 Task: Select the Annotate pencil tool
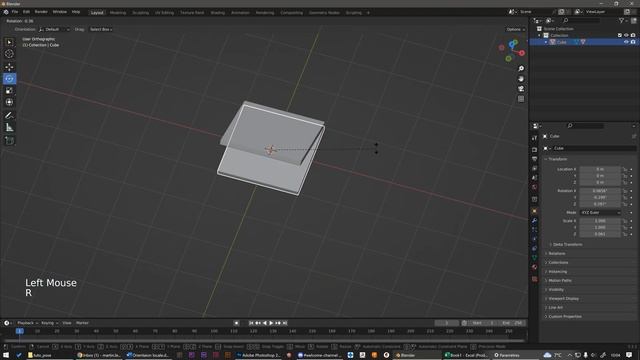pos(9,116)
